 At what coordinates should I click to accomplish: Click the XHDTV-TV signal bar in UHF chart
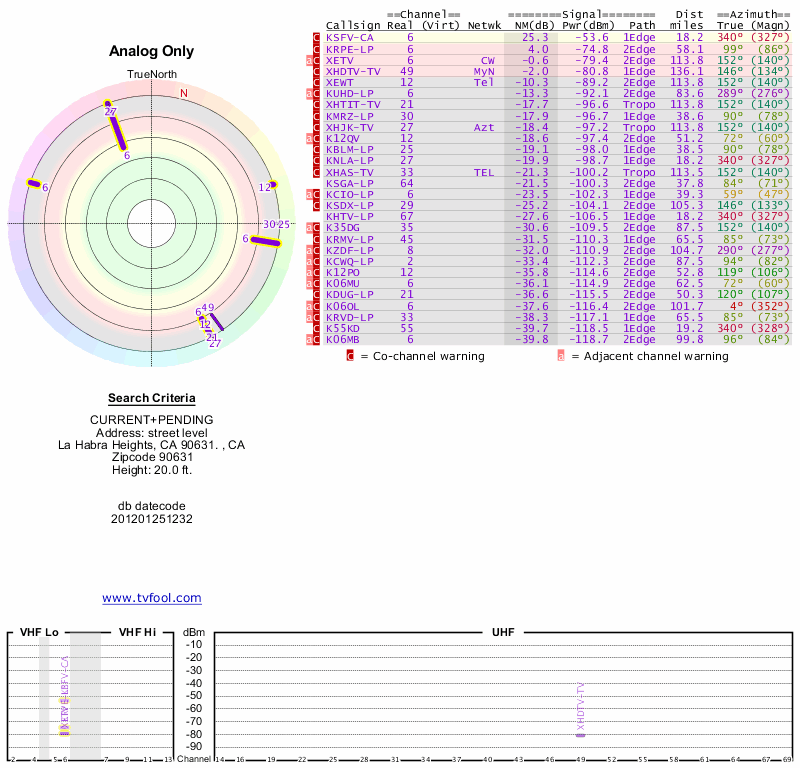pos(580,735)
